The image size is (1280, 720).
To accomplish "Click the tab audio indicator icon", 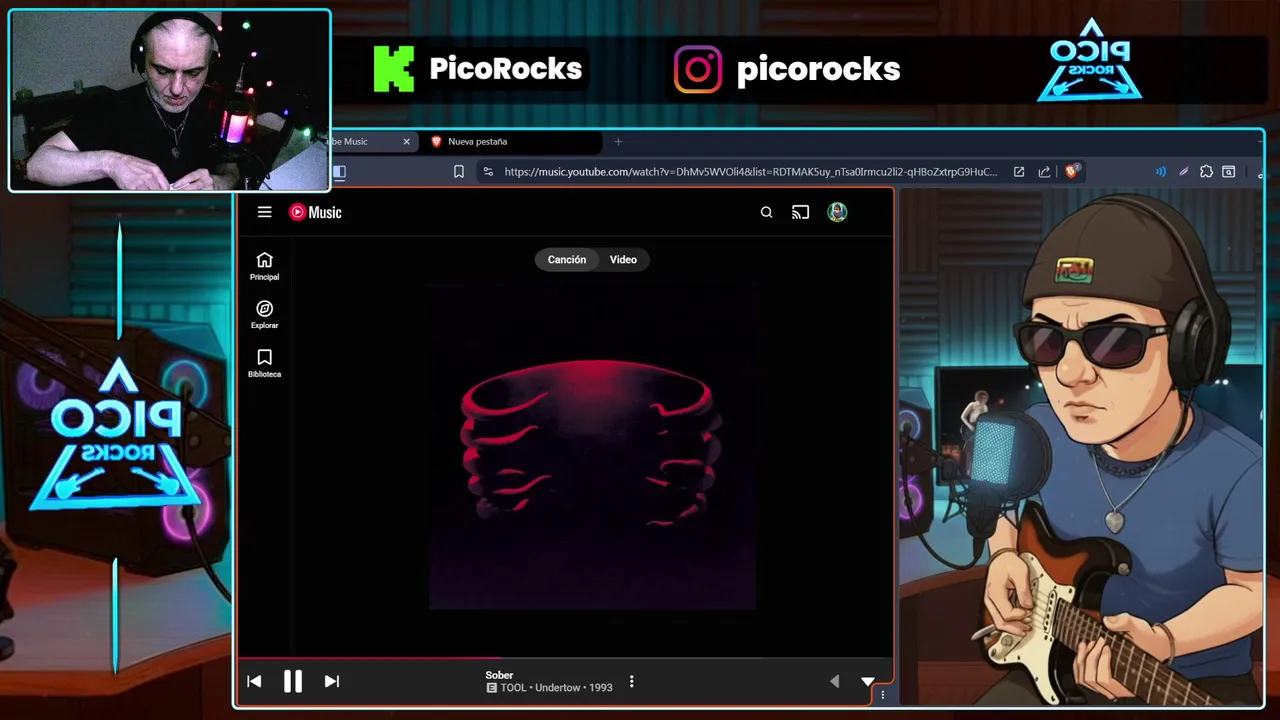I will click(1160, 172).
